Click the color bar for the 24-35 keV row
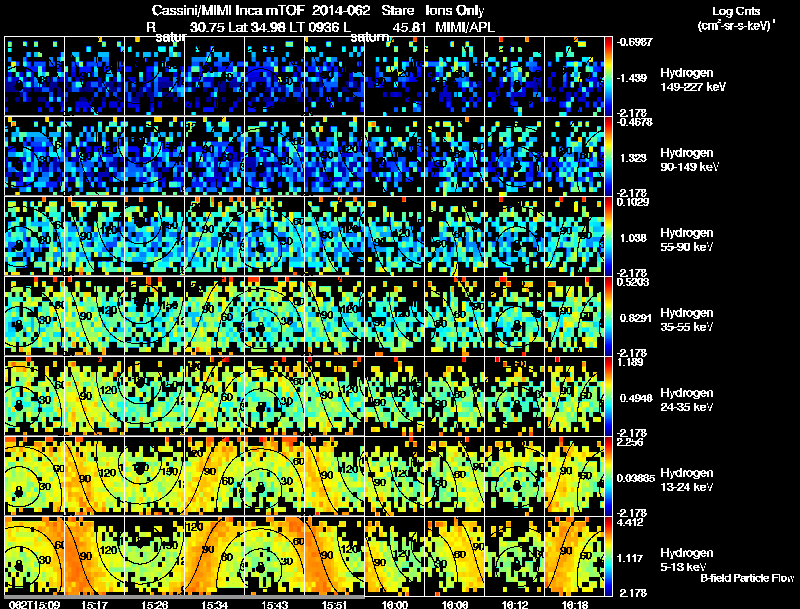800x609 pixels. click(608, 396)
